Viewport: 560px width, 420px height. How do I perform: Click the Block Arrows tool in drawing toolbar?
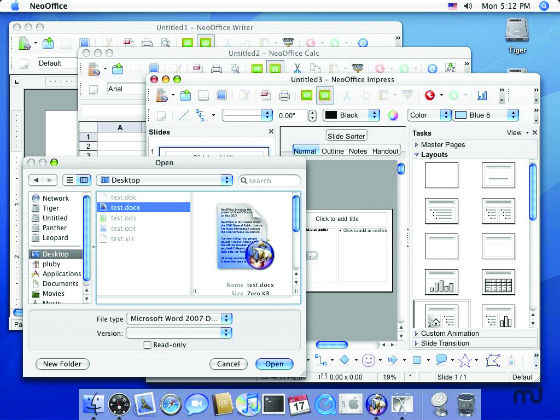pyautogui.click(x=392, y=360)
